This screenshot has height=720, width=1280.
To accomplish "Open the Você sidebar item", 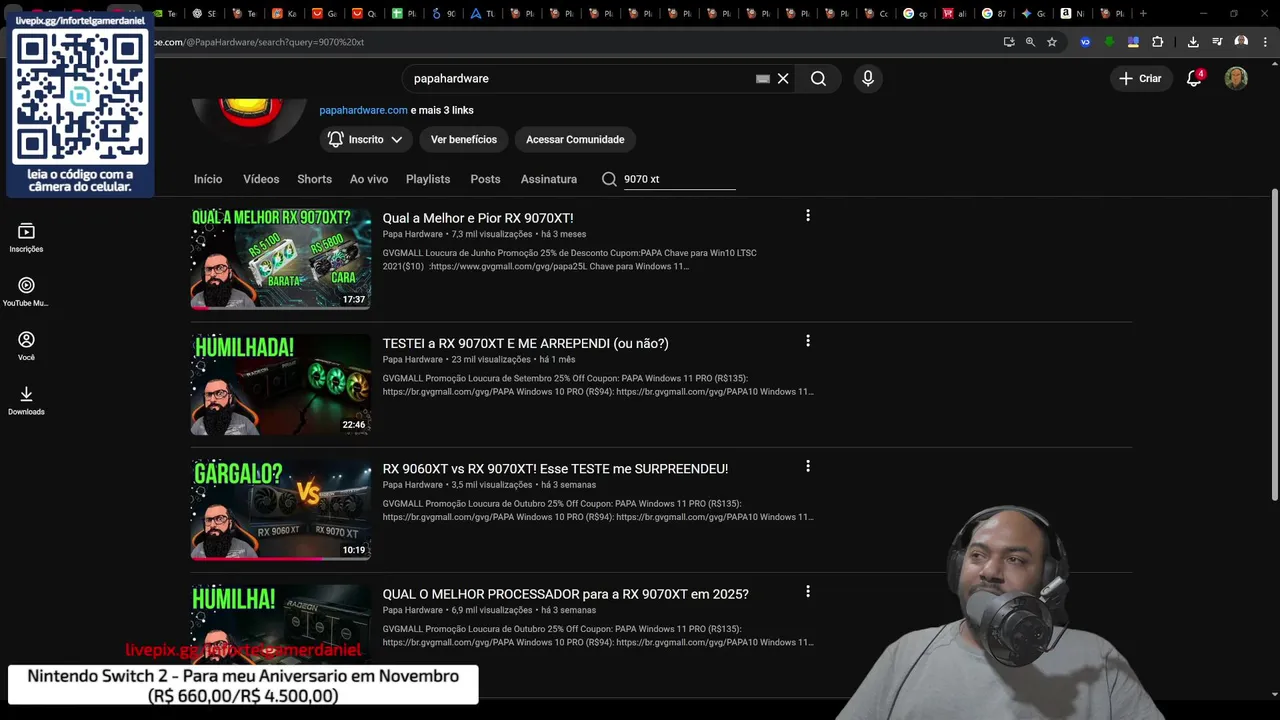I will pos(26,346).
